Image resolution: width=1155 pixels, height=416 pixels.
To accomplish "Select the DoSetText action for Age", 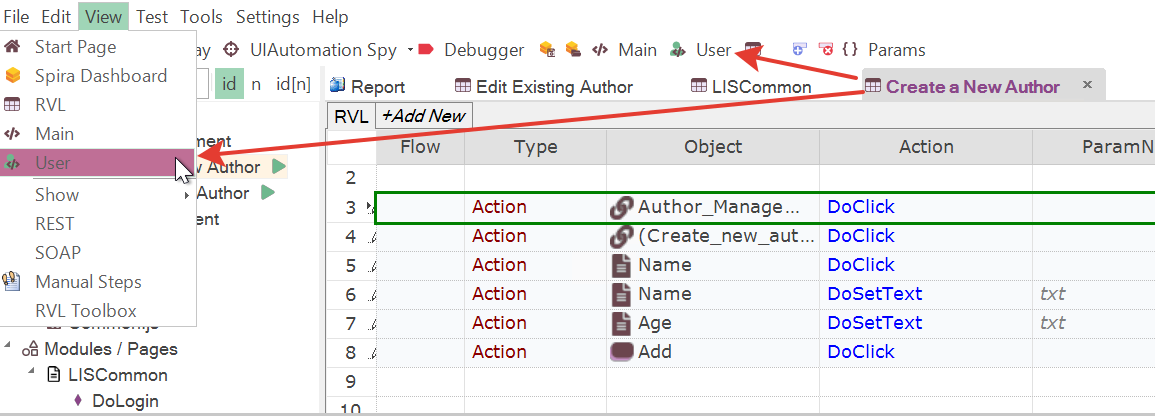I will (x=875, y=322).
